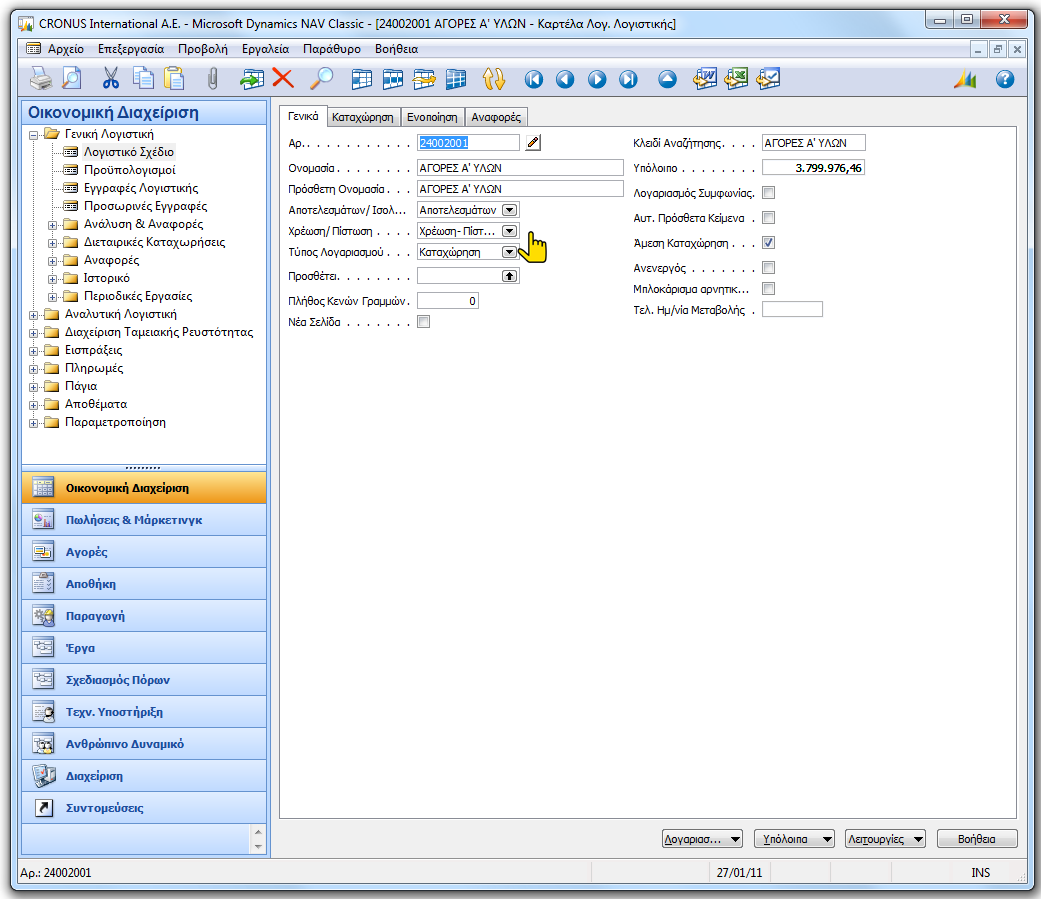Open the Αρχείο menu
The image size is (1041, 899).
coord(66,48)
